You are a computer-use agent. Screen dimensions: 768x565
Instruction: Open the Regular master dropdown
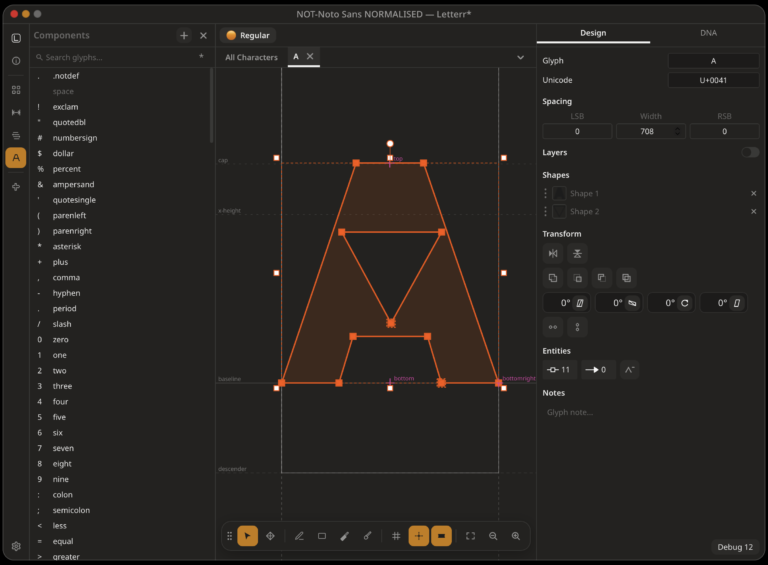(x=248, y=35)
